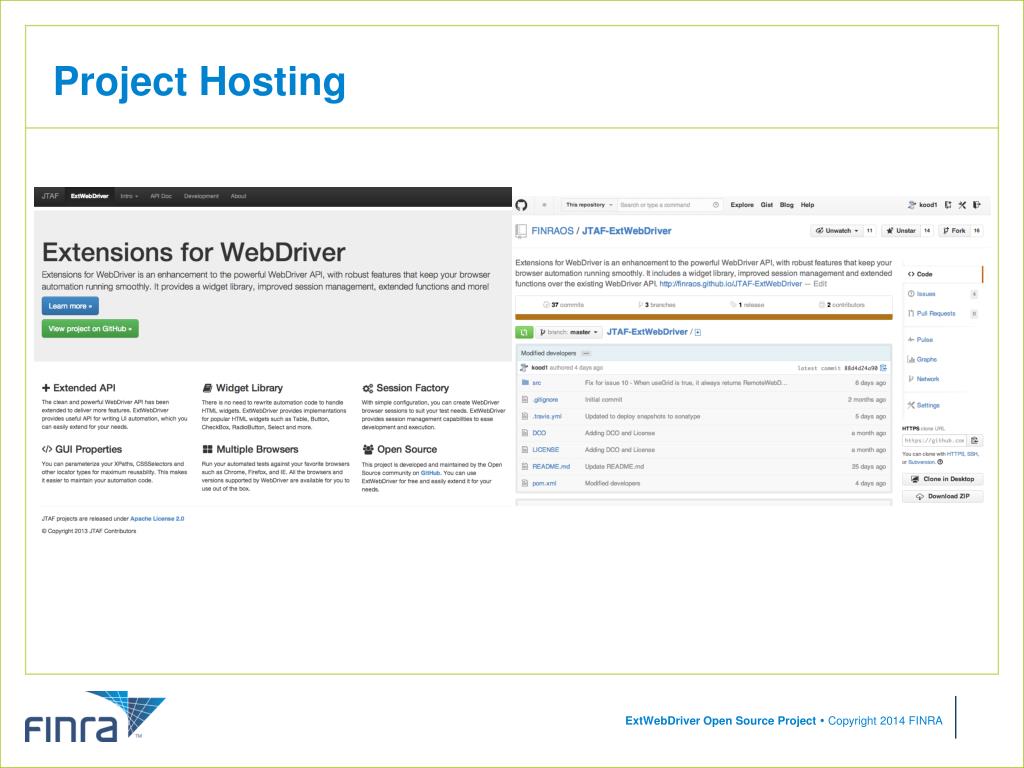Open Development in the navbar
The width and height of the screenshot is (1024, 768).
[201, 197]
